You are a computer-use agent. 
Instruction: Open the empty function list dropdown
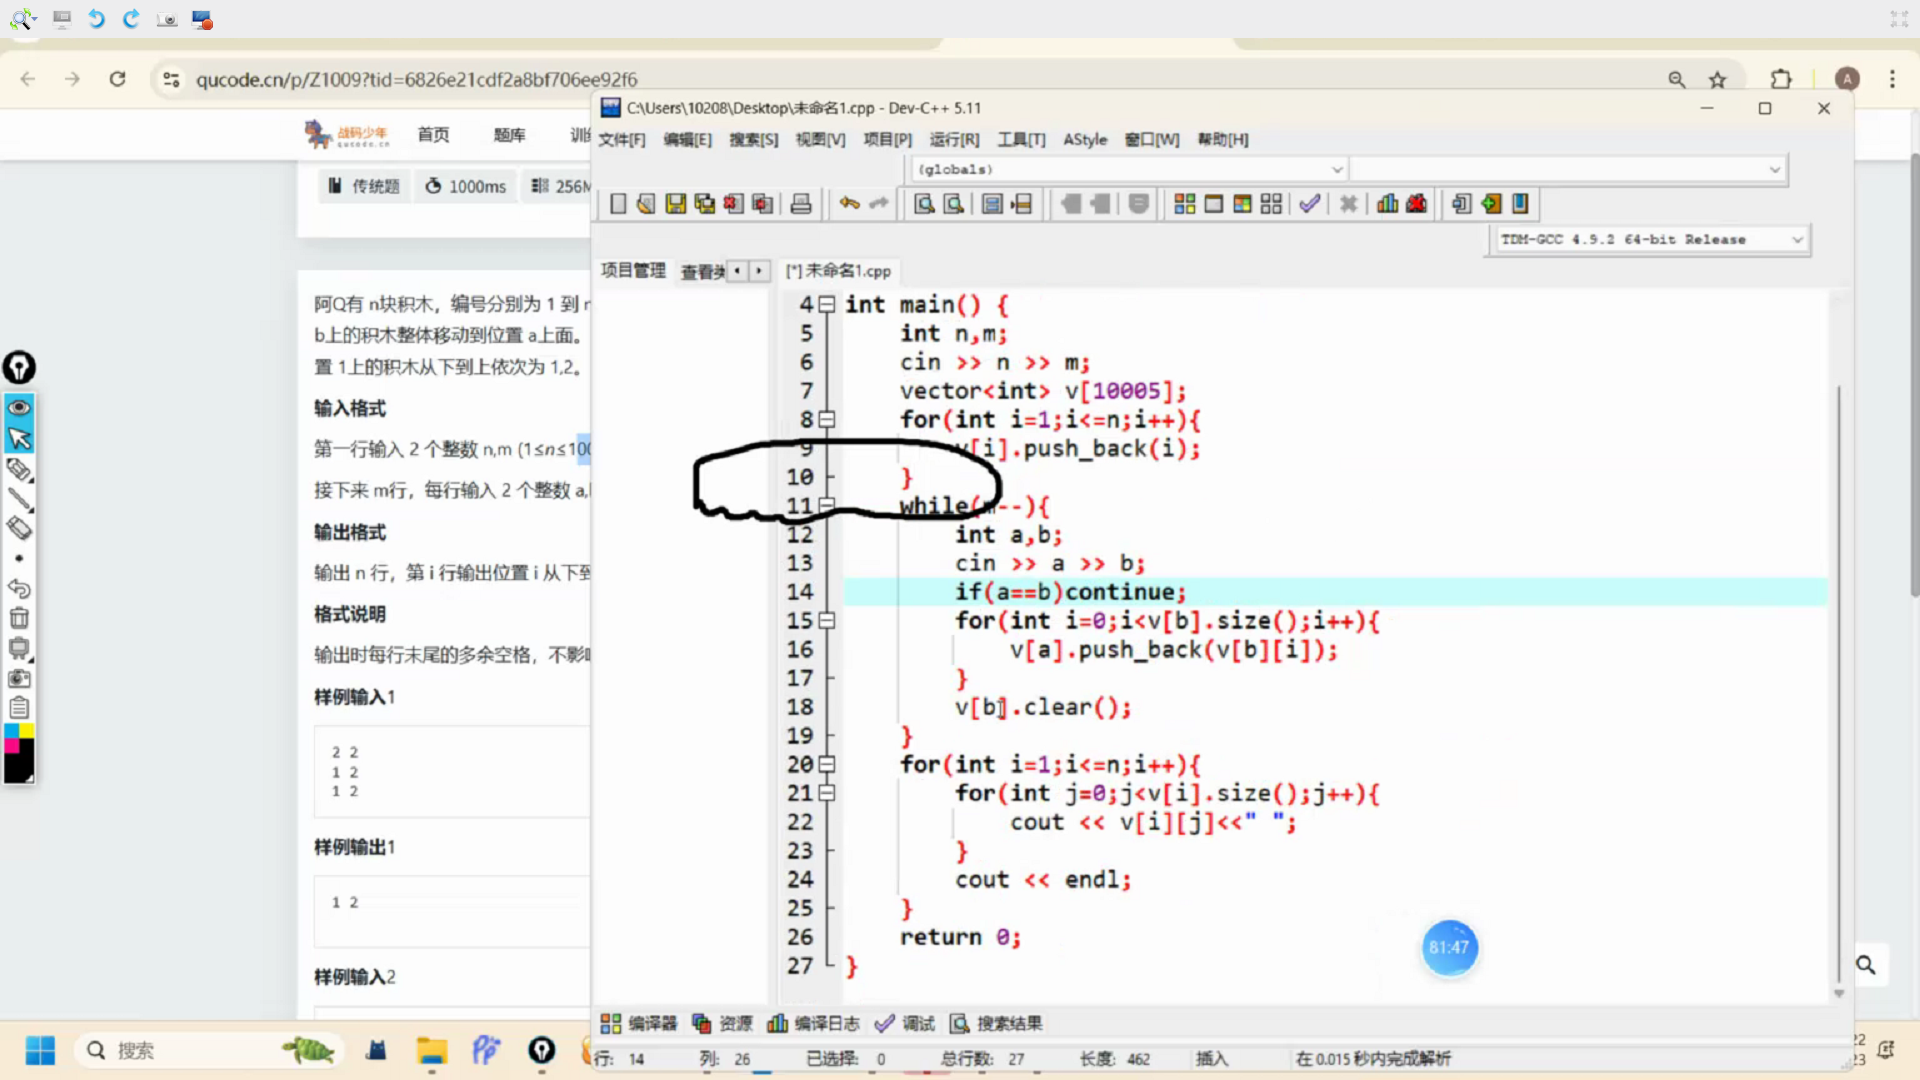pyautogui.click(x=1568, y=169)
